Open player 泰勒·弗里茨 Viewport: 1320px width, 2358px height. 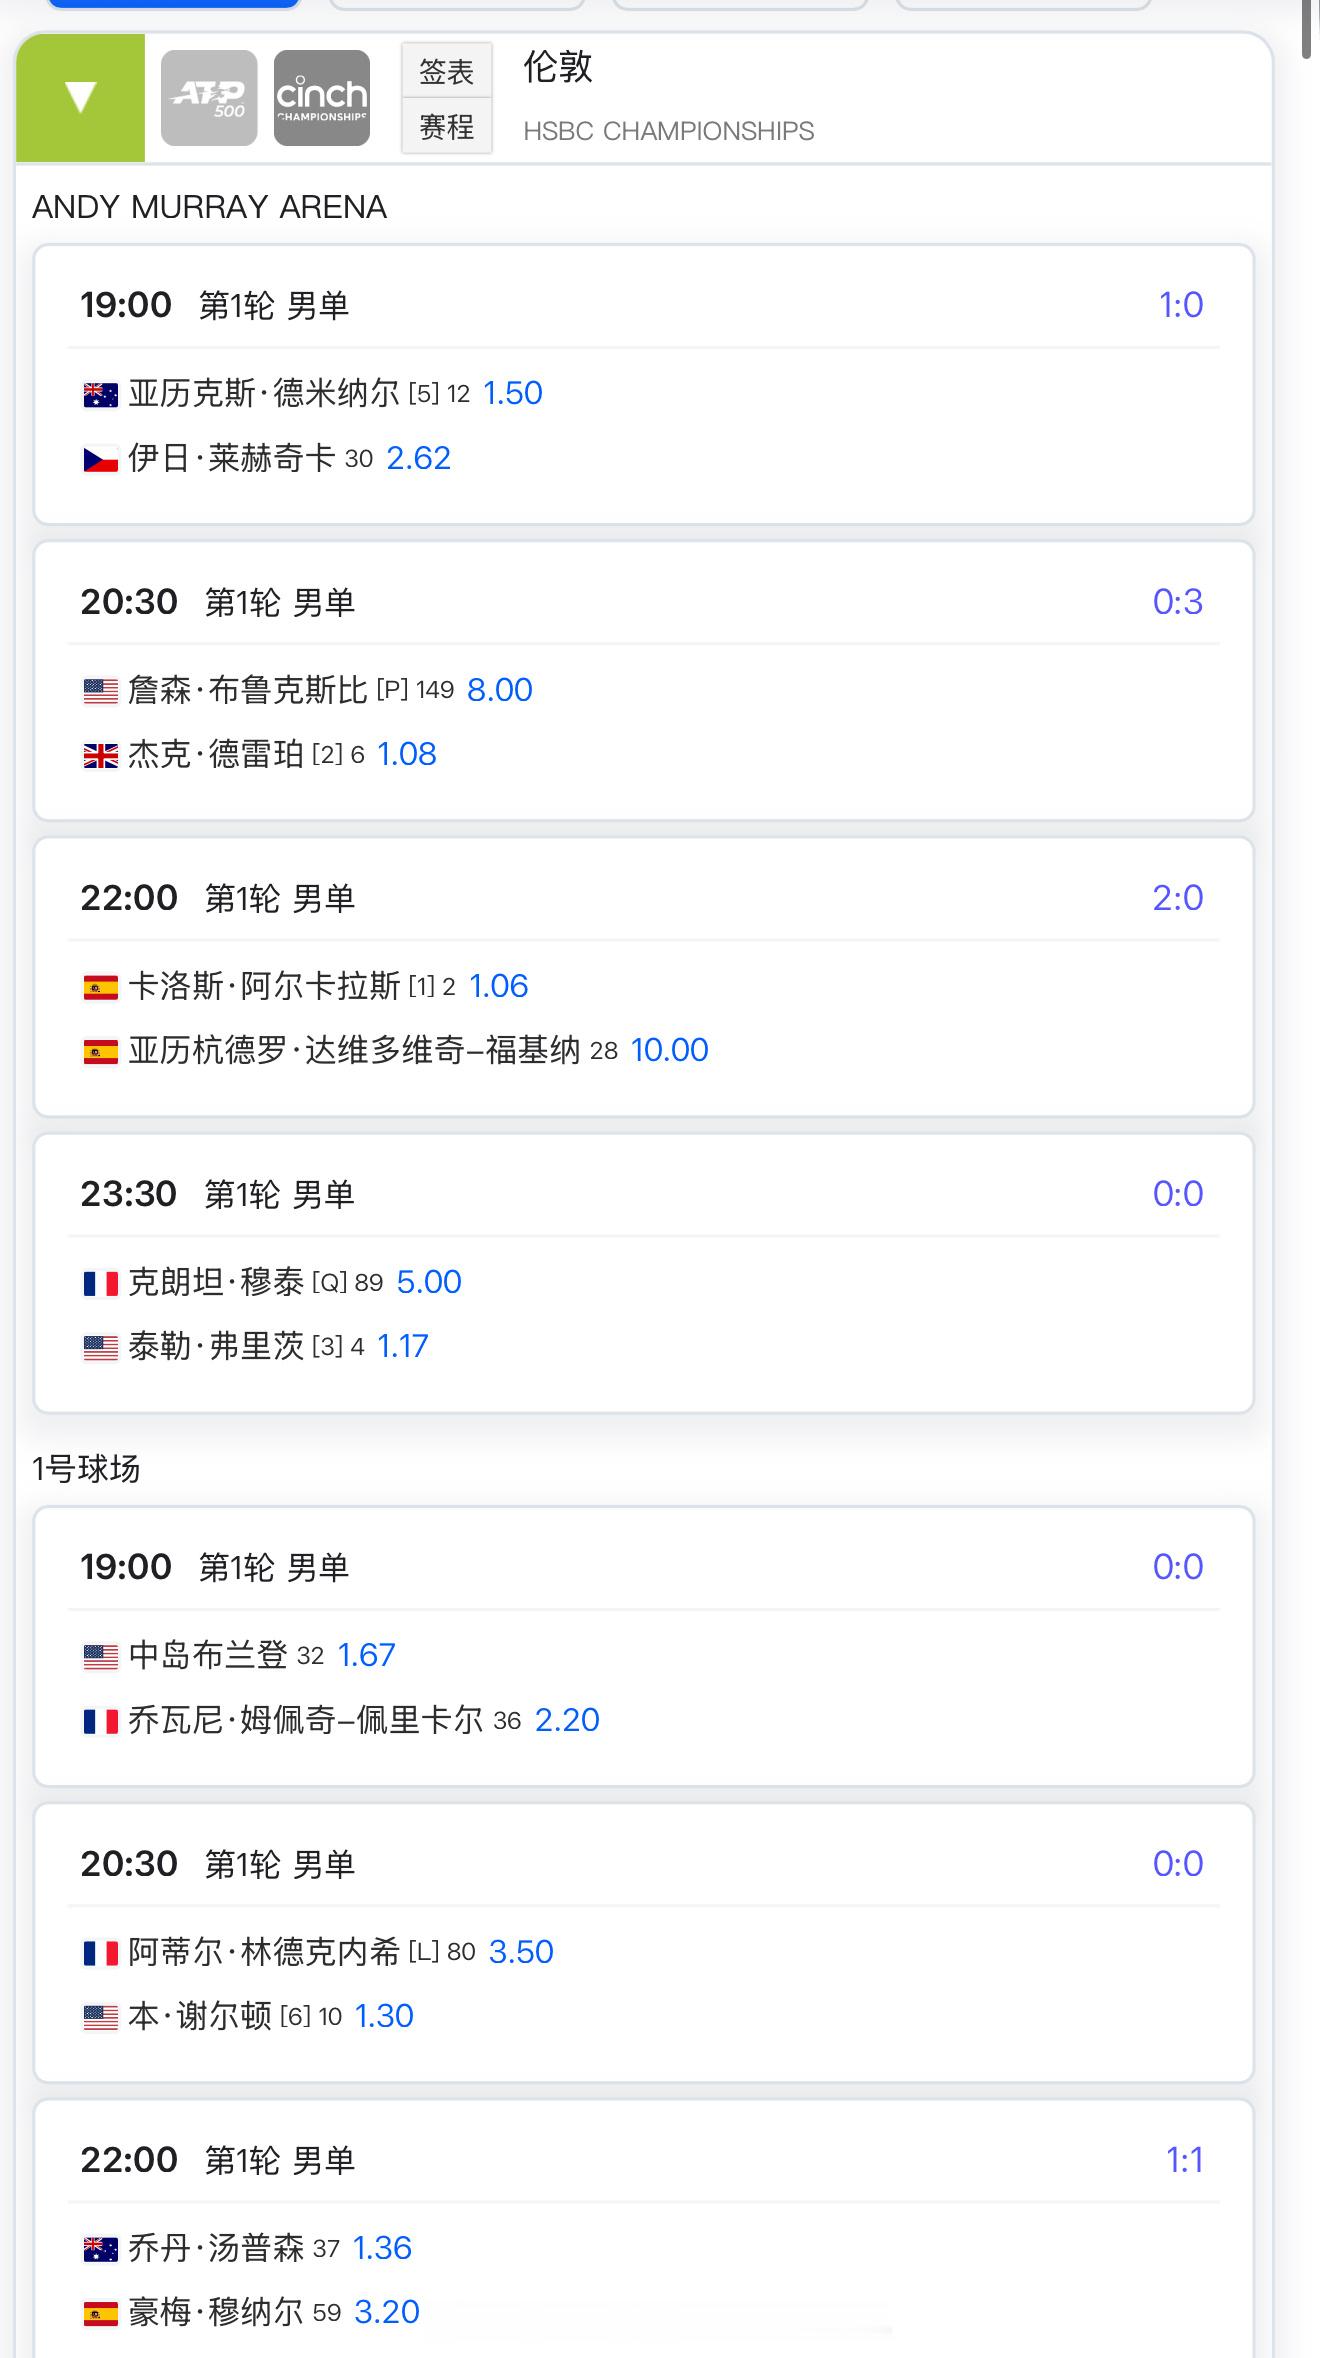[x=216, y=1346]
